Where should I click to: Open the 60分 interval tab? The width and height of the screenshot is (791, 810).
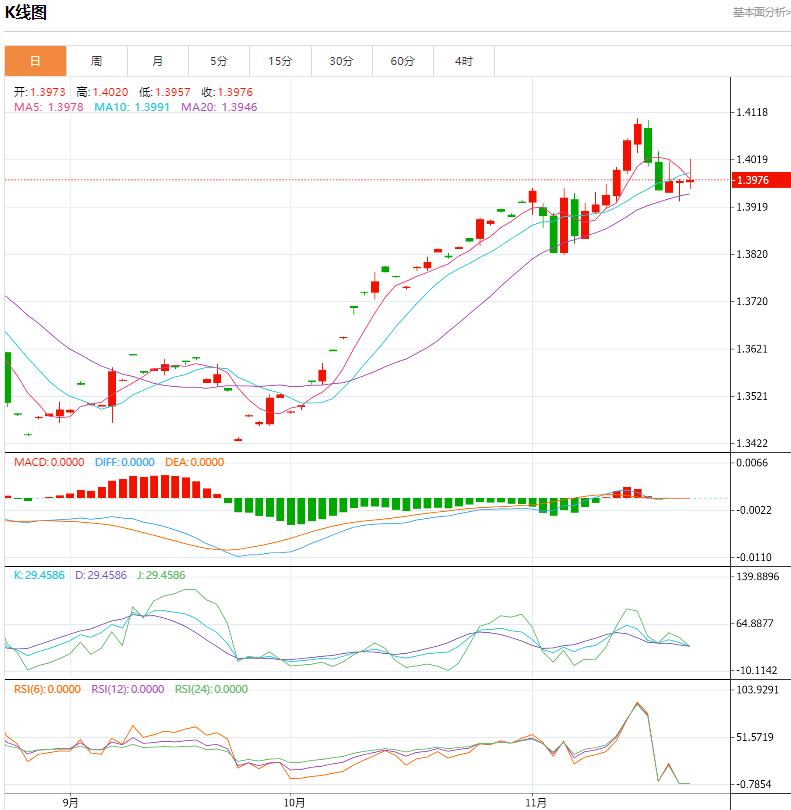pyautogui.click(x=403, y=61)
